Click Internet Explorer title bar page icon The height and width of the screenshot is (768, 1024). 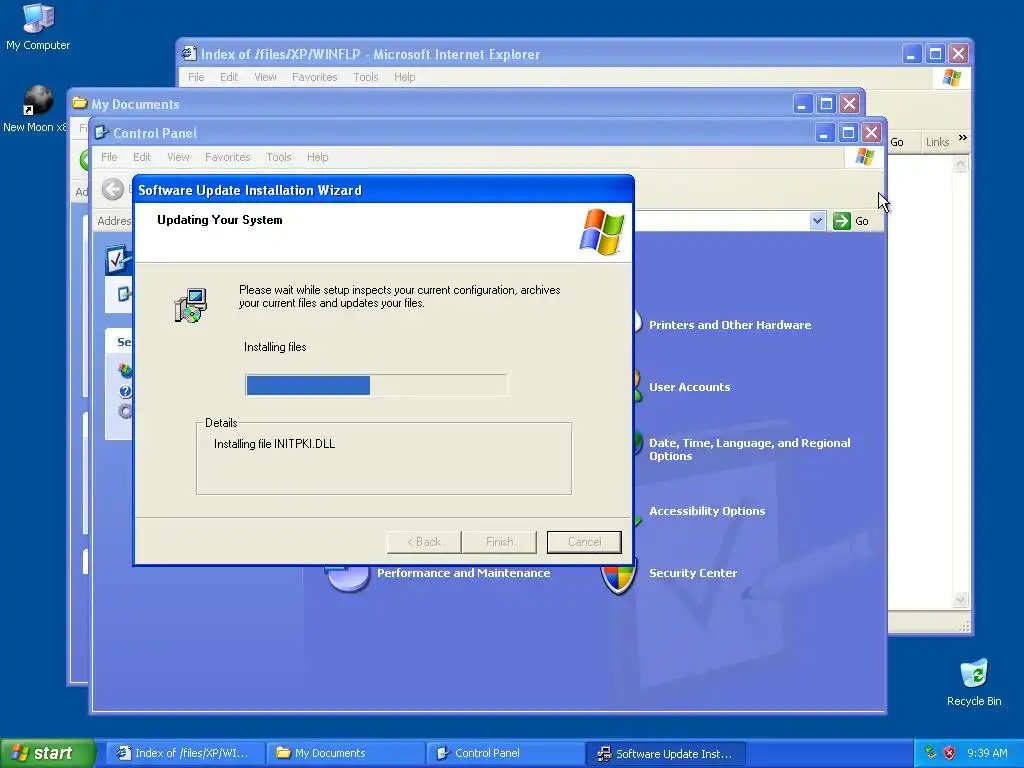[189, 54]
